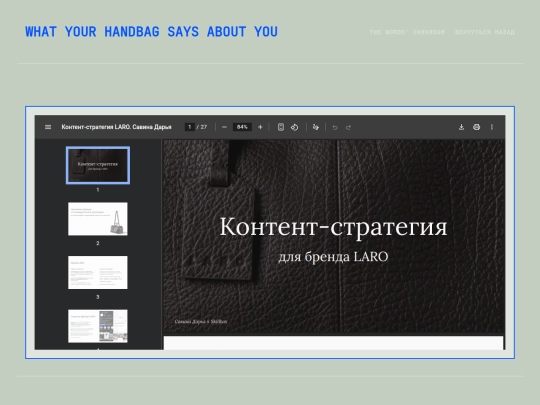Download the PDF document
Image resolution: width=540 pixels, height=405 pixels.
(x=461, y=127)
